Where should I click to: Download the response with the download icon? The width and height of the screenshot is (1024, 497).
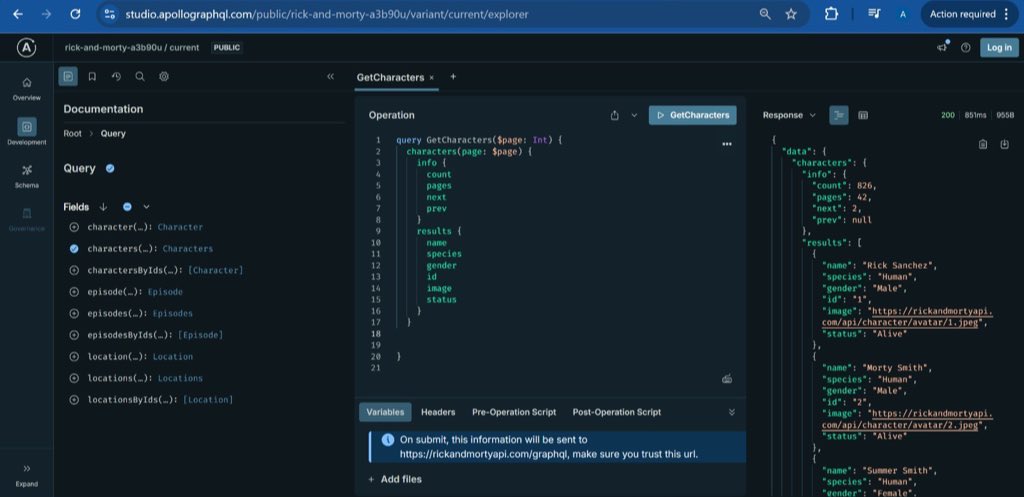coord(1004,144)
